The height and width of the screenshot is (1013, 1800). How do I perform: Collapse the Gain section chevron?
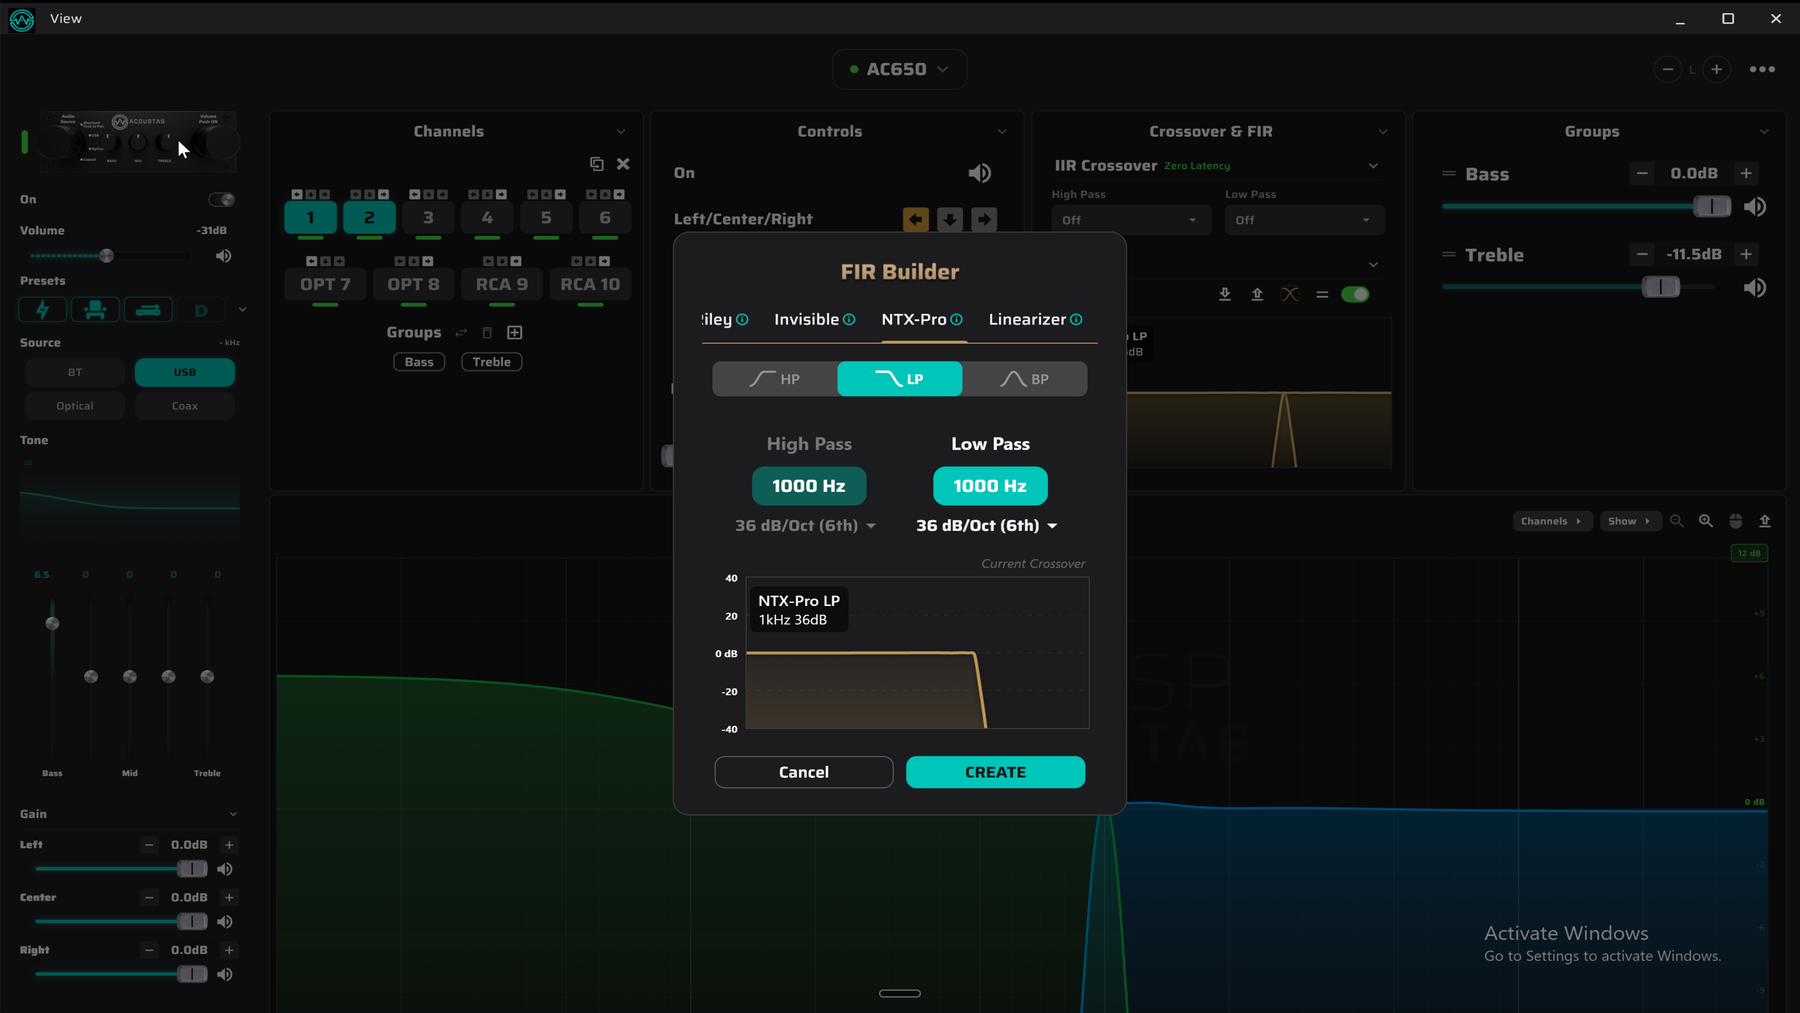tap(233, 814)
